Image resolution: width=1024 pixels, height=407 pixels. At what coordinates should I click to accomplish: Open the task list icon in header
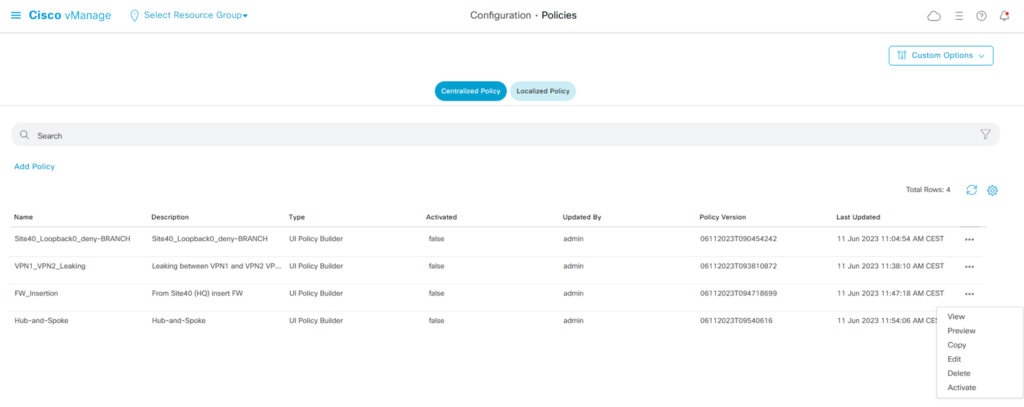coord(958,16)
